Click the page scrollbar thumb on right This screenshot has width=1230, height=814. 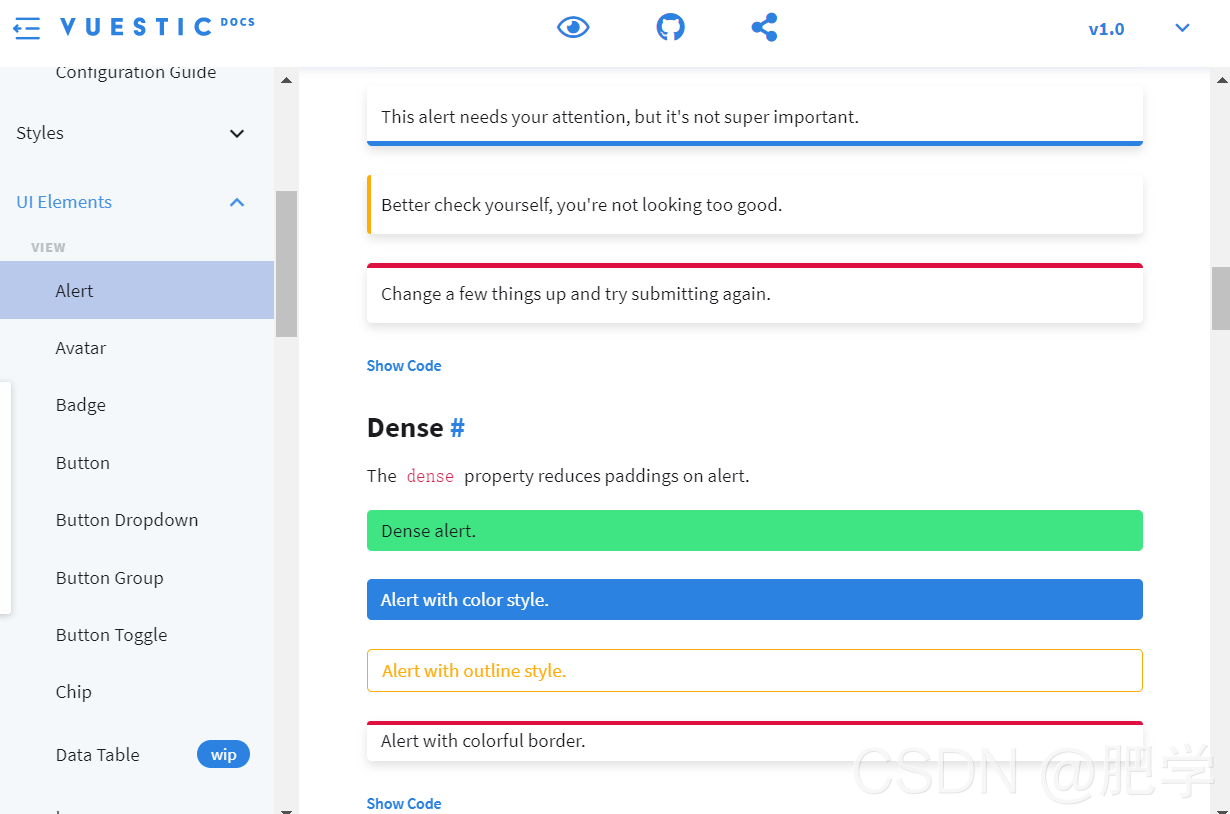tap(1221, 298)
